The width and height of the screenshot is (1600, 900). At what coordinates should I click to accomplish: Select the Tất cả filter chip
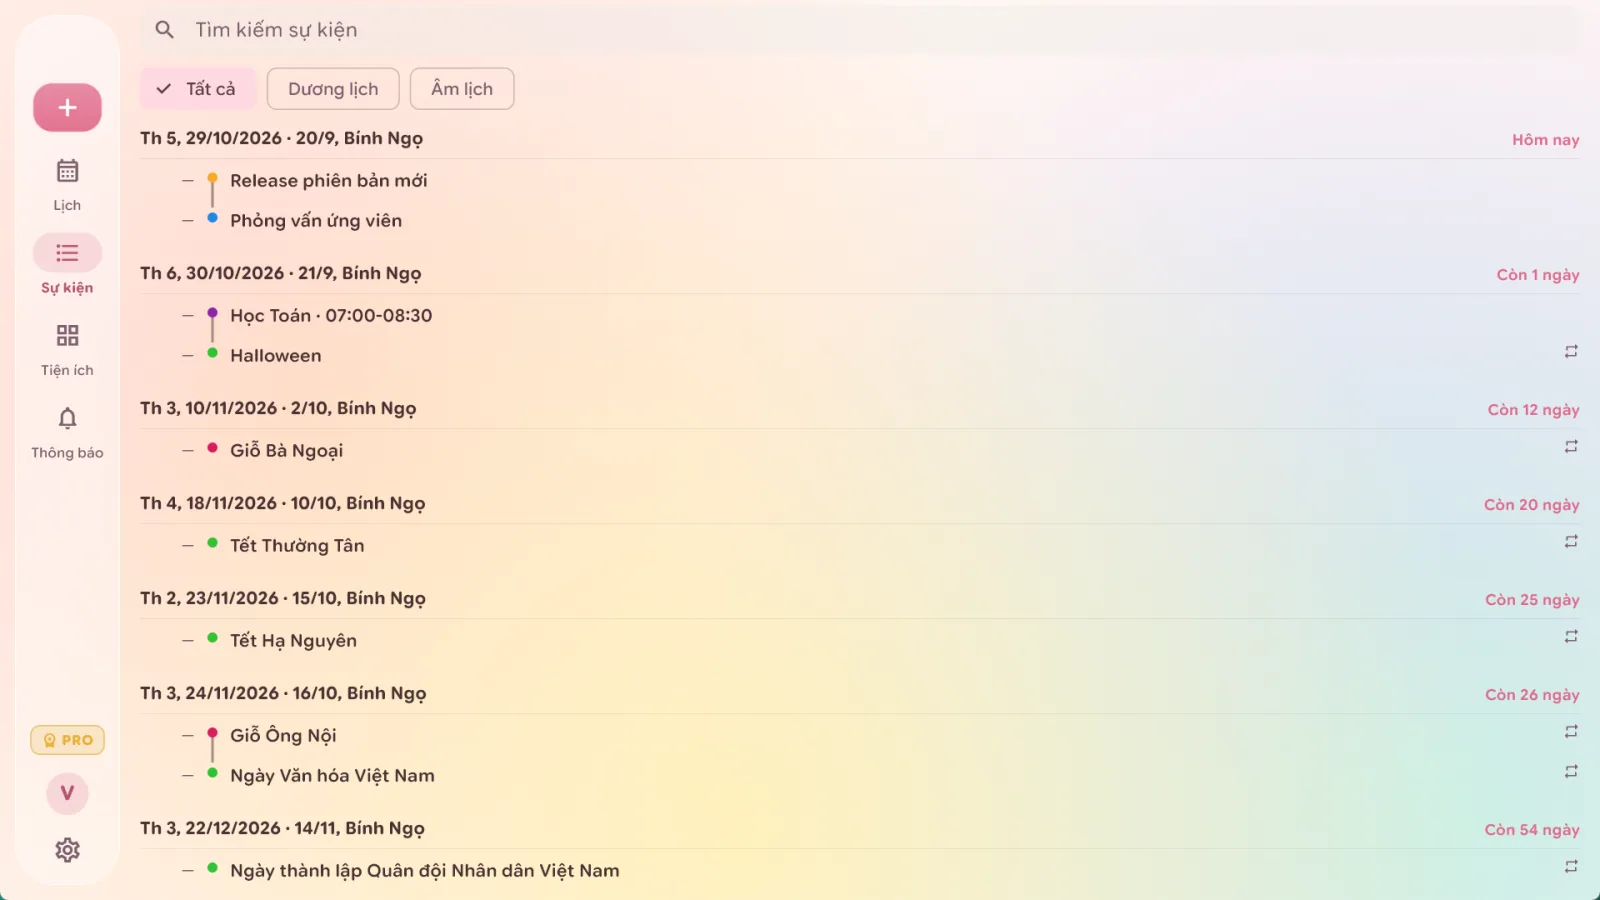tap(198, 89)
